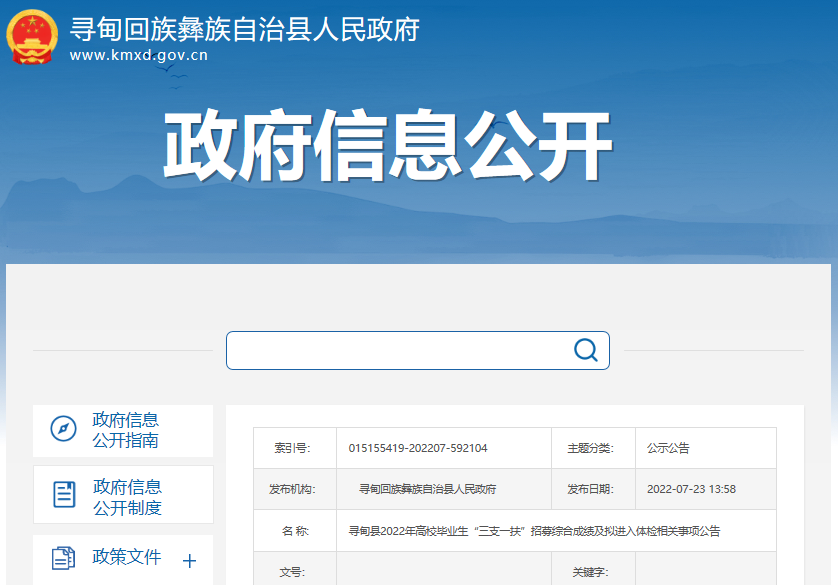The height and width of the screenshot is (585, 838).
Task: Focus the search input box
Action: click(400, 350)
